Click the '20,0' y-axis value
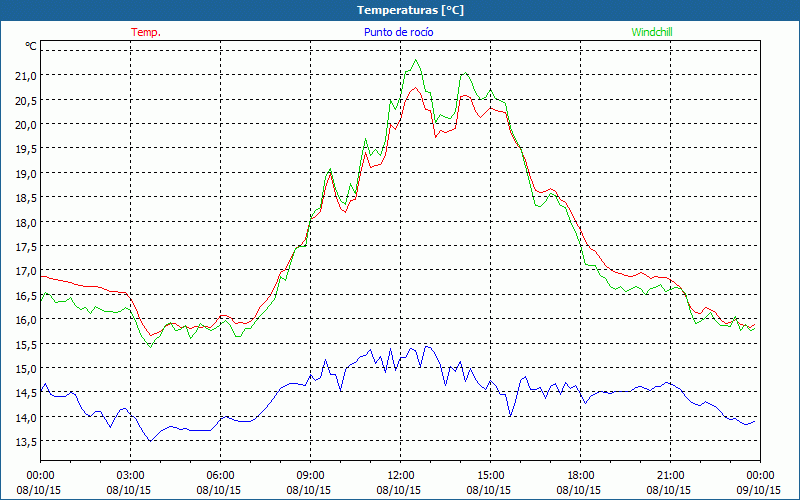The image size is (800, 500). (27, 124)
